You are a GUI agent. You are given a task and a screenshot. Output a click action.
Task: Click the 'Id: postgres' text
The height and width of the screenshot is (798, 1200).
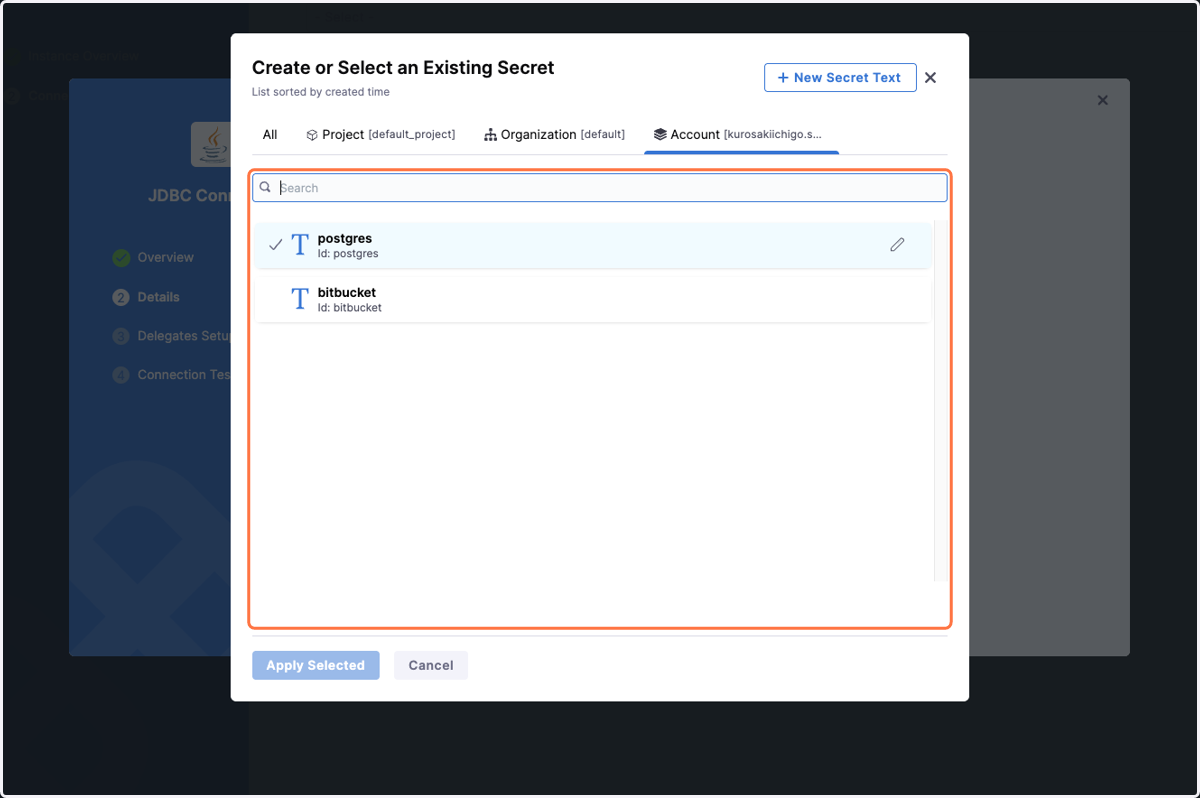coord(348,254)
